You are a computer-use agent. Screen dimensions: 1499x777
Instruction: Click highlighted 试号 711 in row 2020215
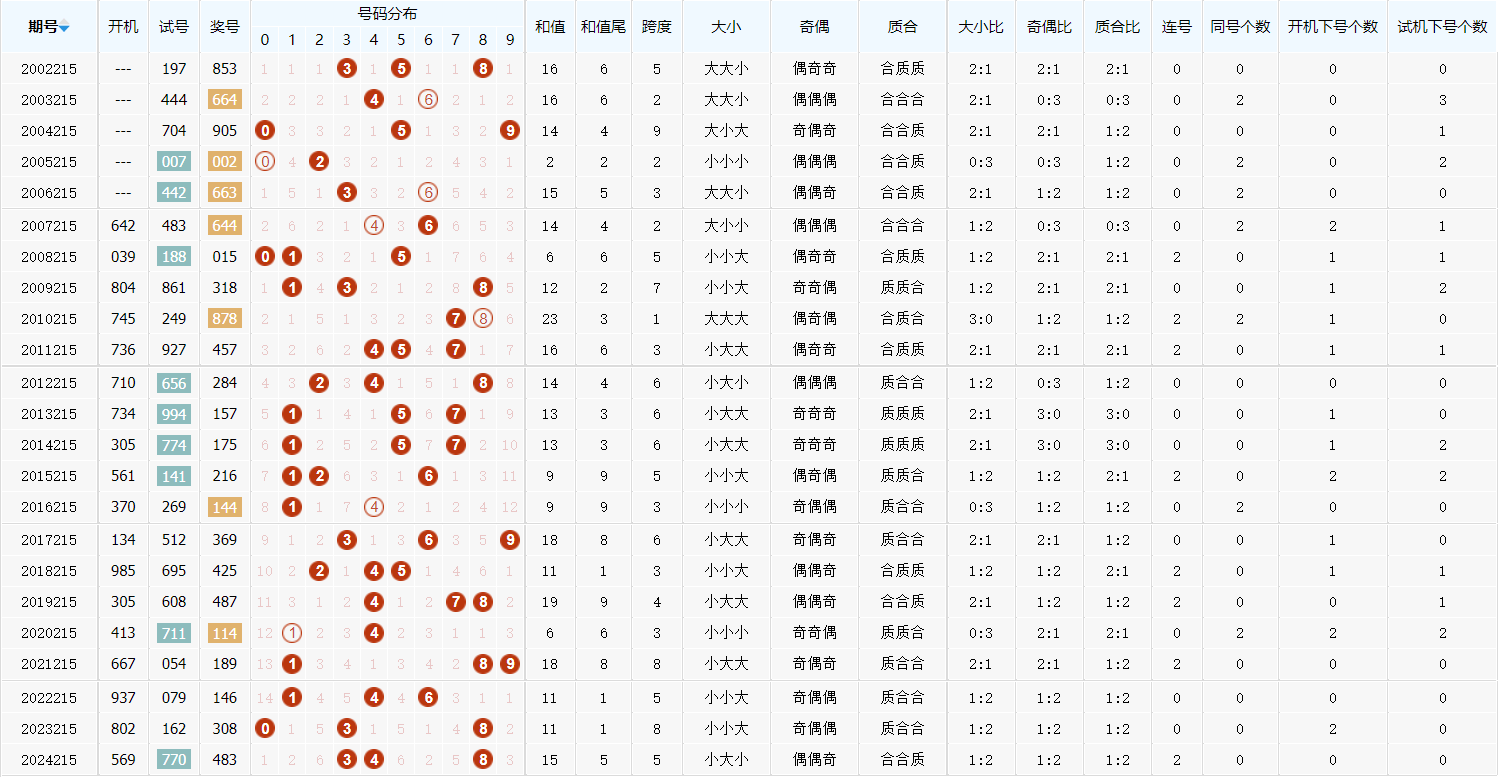coord(174,633)
